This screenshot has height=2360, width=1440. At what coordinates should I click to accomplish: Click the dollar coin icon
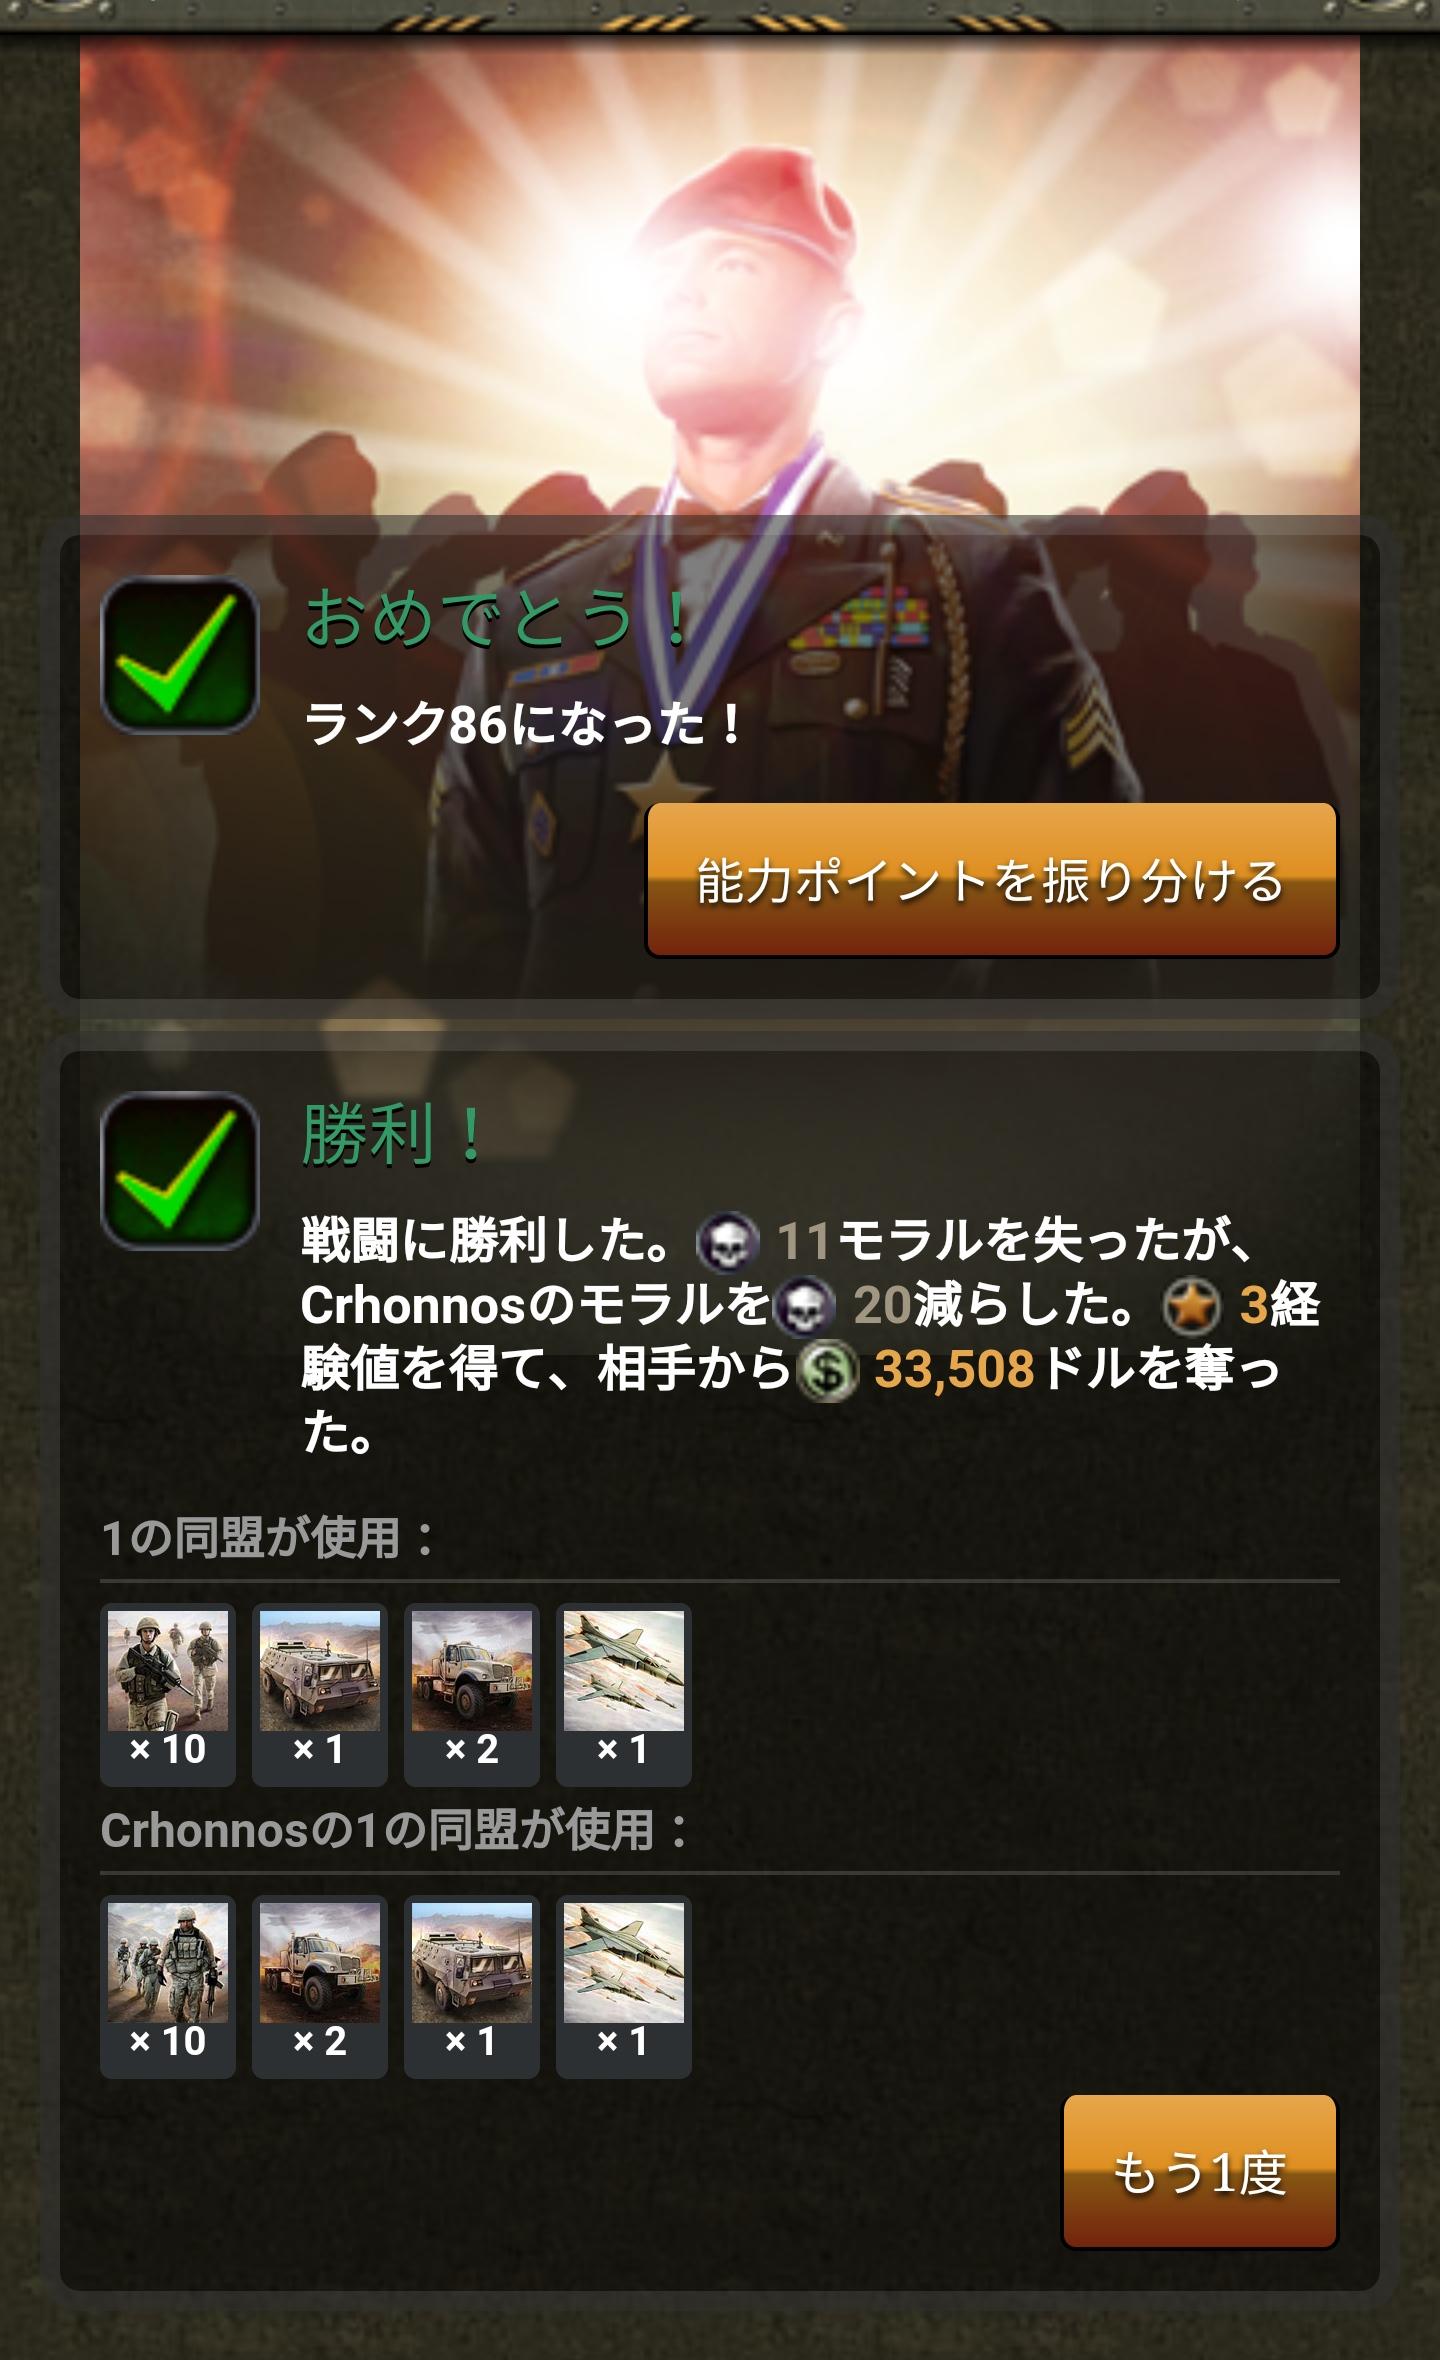[x=828, y=1370]
